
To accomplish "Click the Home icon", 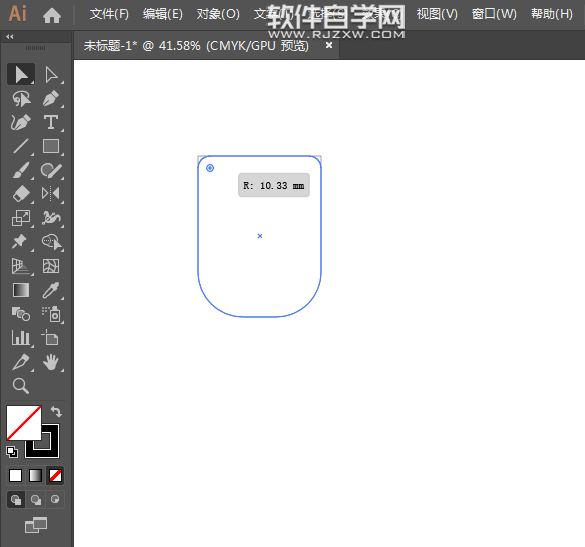I will [52, 15].
